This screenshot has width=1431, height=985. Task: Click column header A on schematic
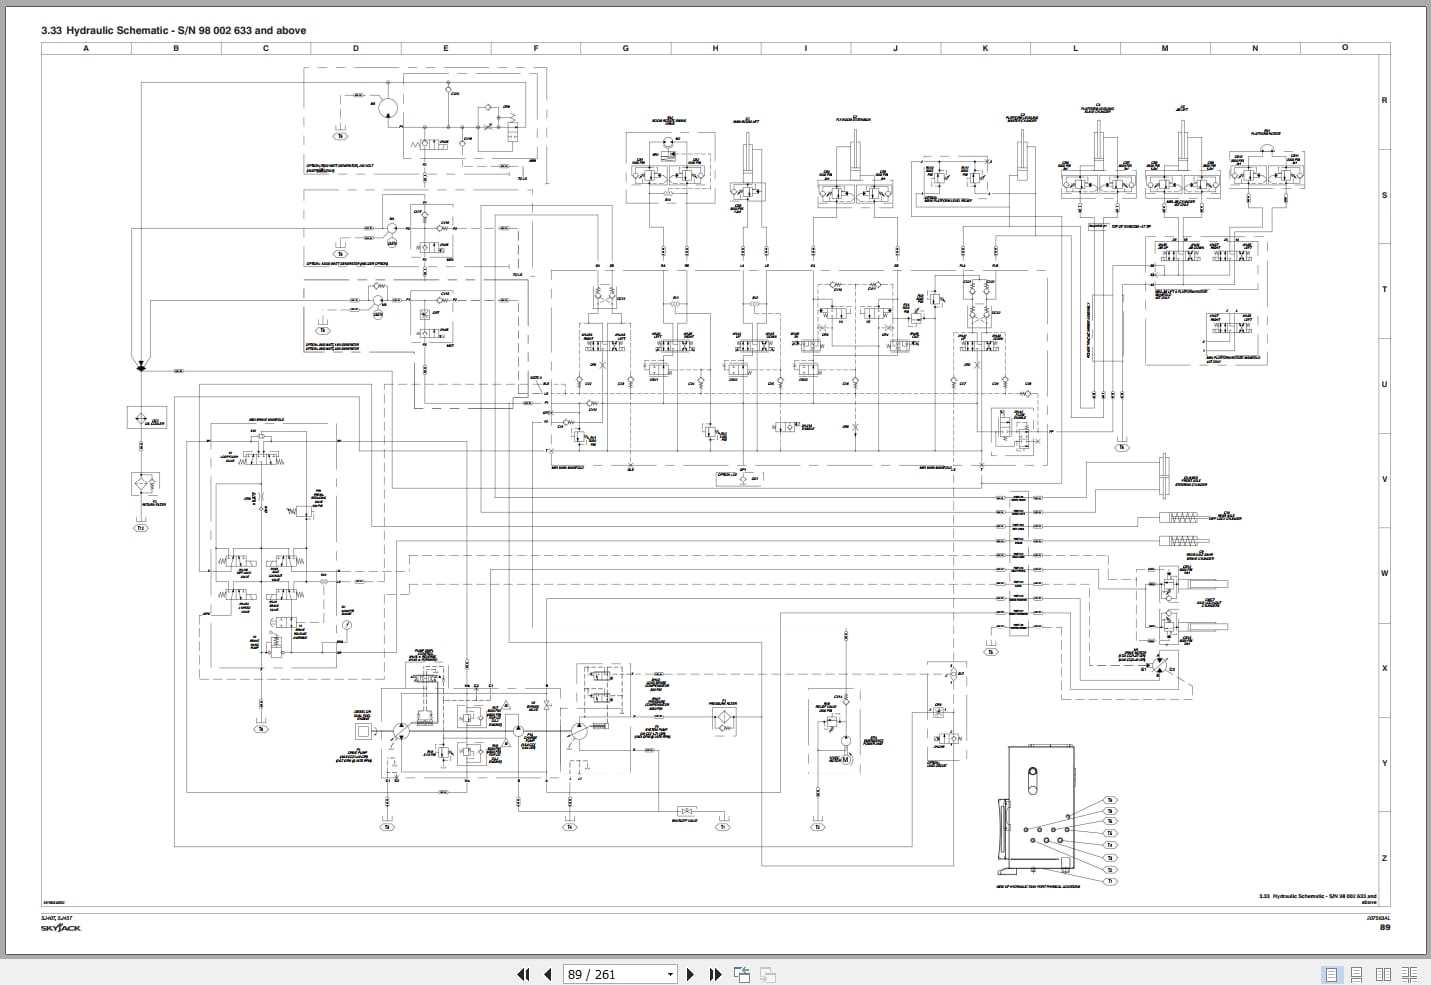point(86,48)
